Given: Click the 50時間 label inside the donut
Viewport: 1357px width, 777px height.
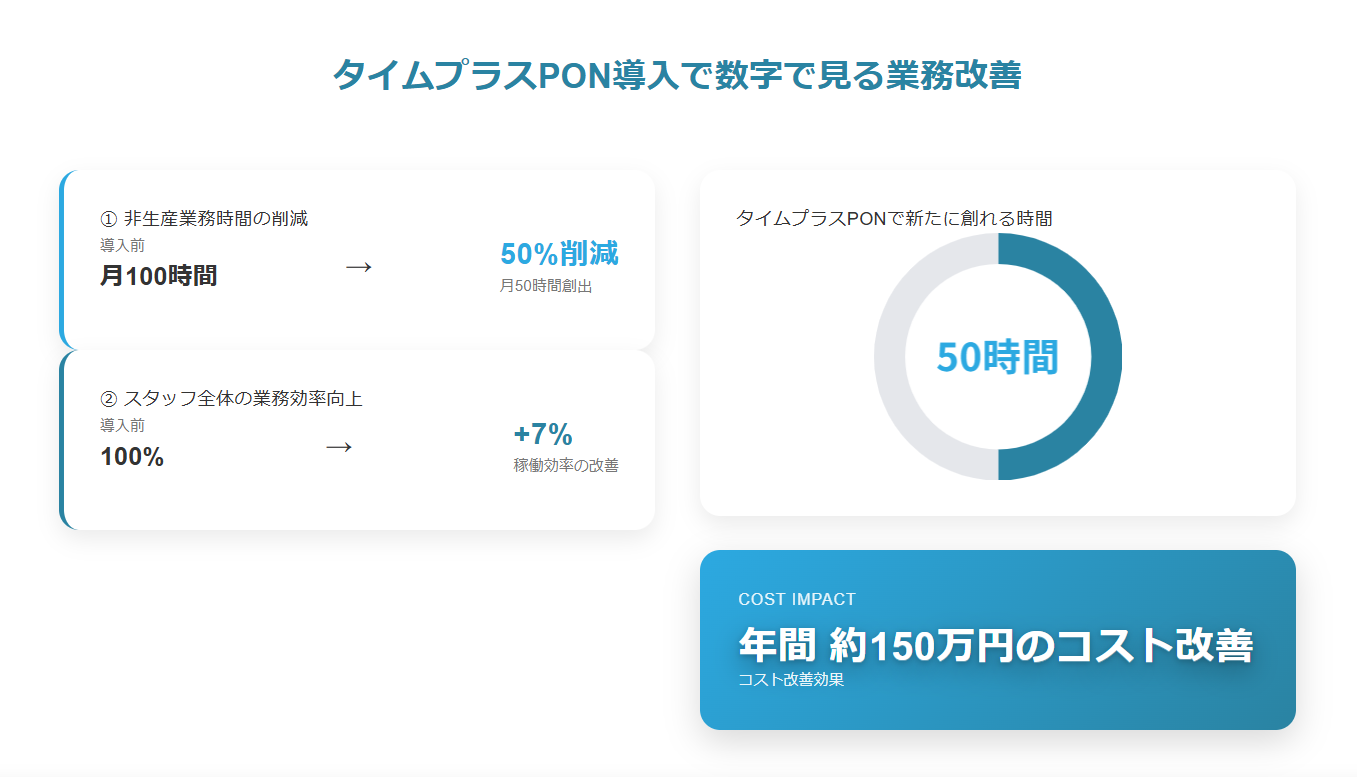Looking at the screenshot, I should (x=997, y=357).
